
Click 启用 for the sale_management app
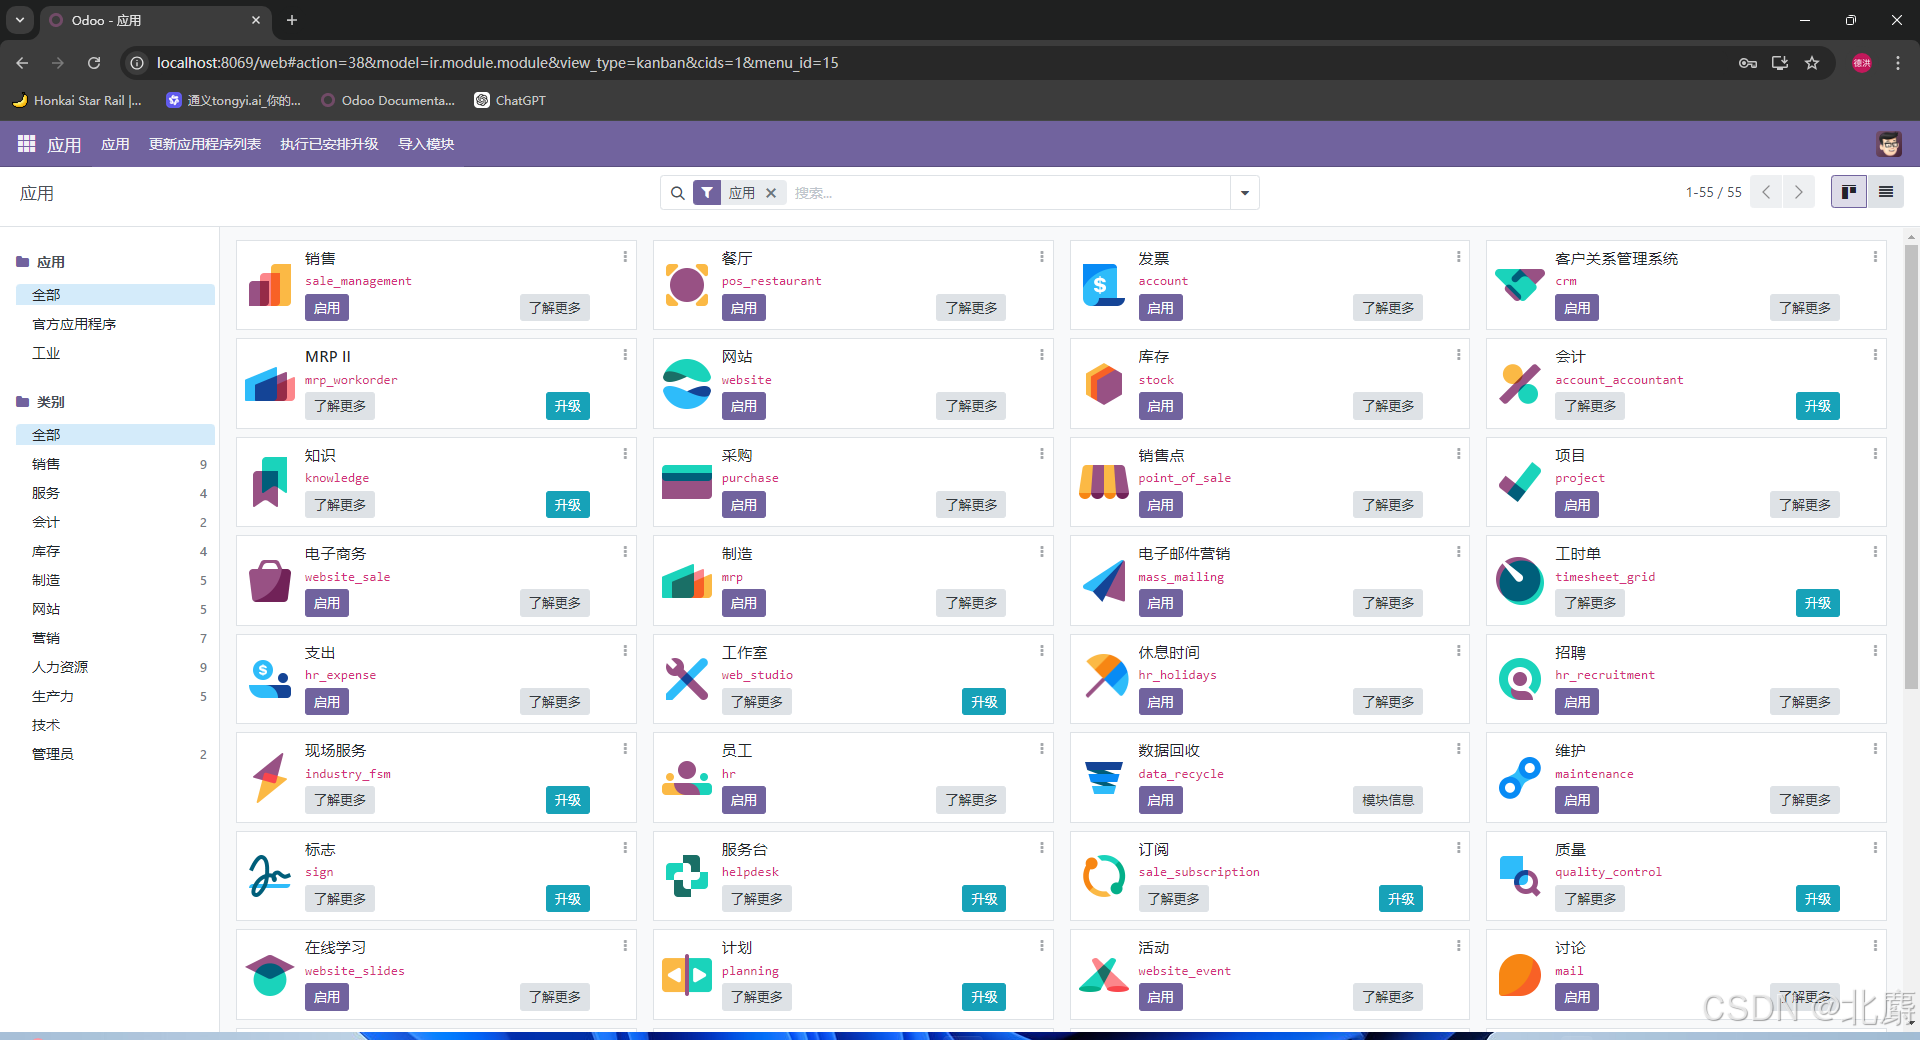pyautogui.click(x=327, y=308)
